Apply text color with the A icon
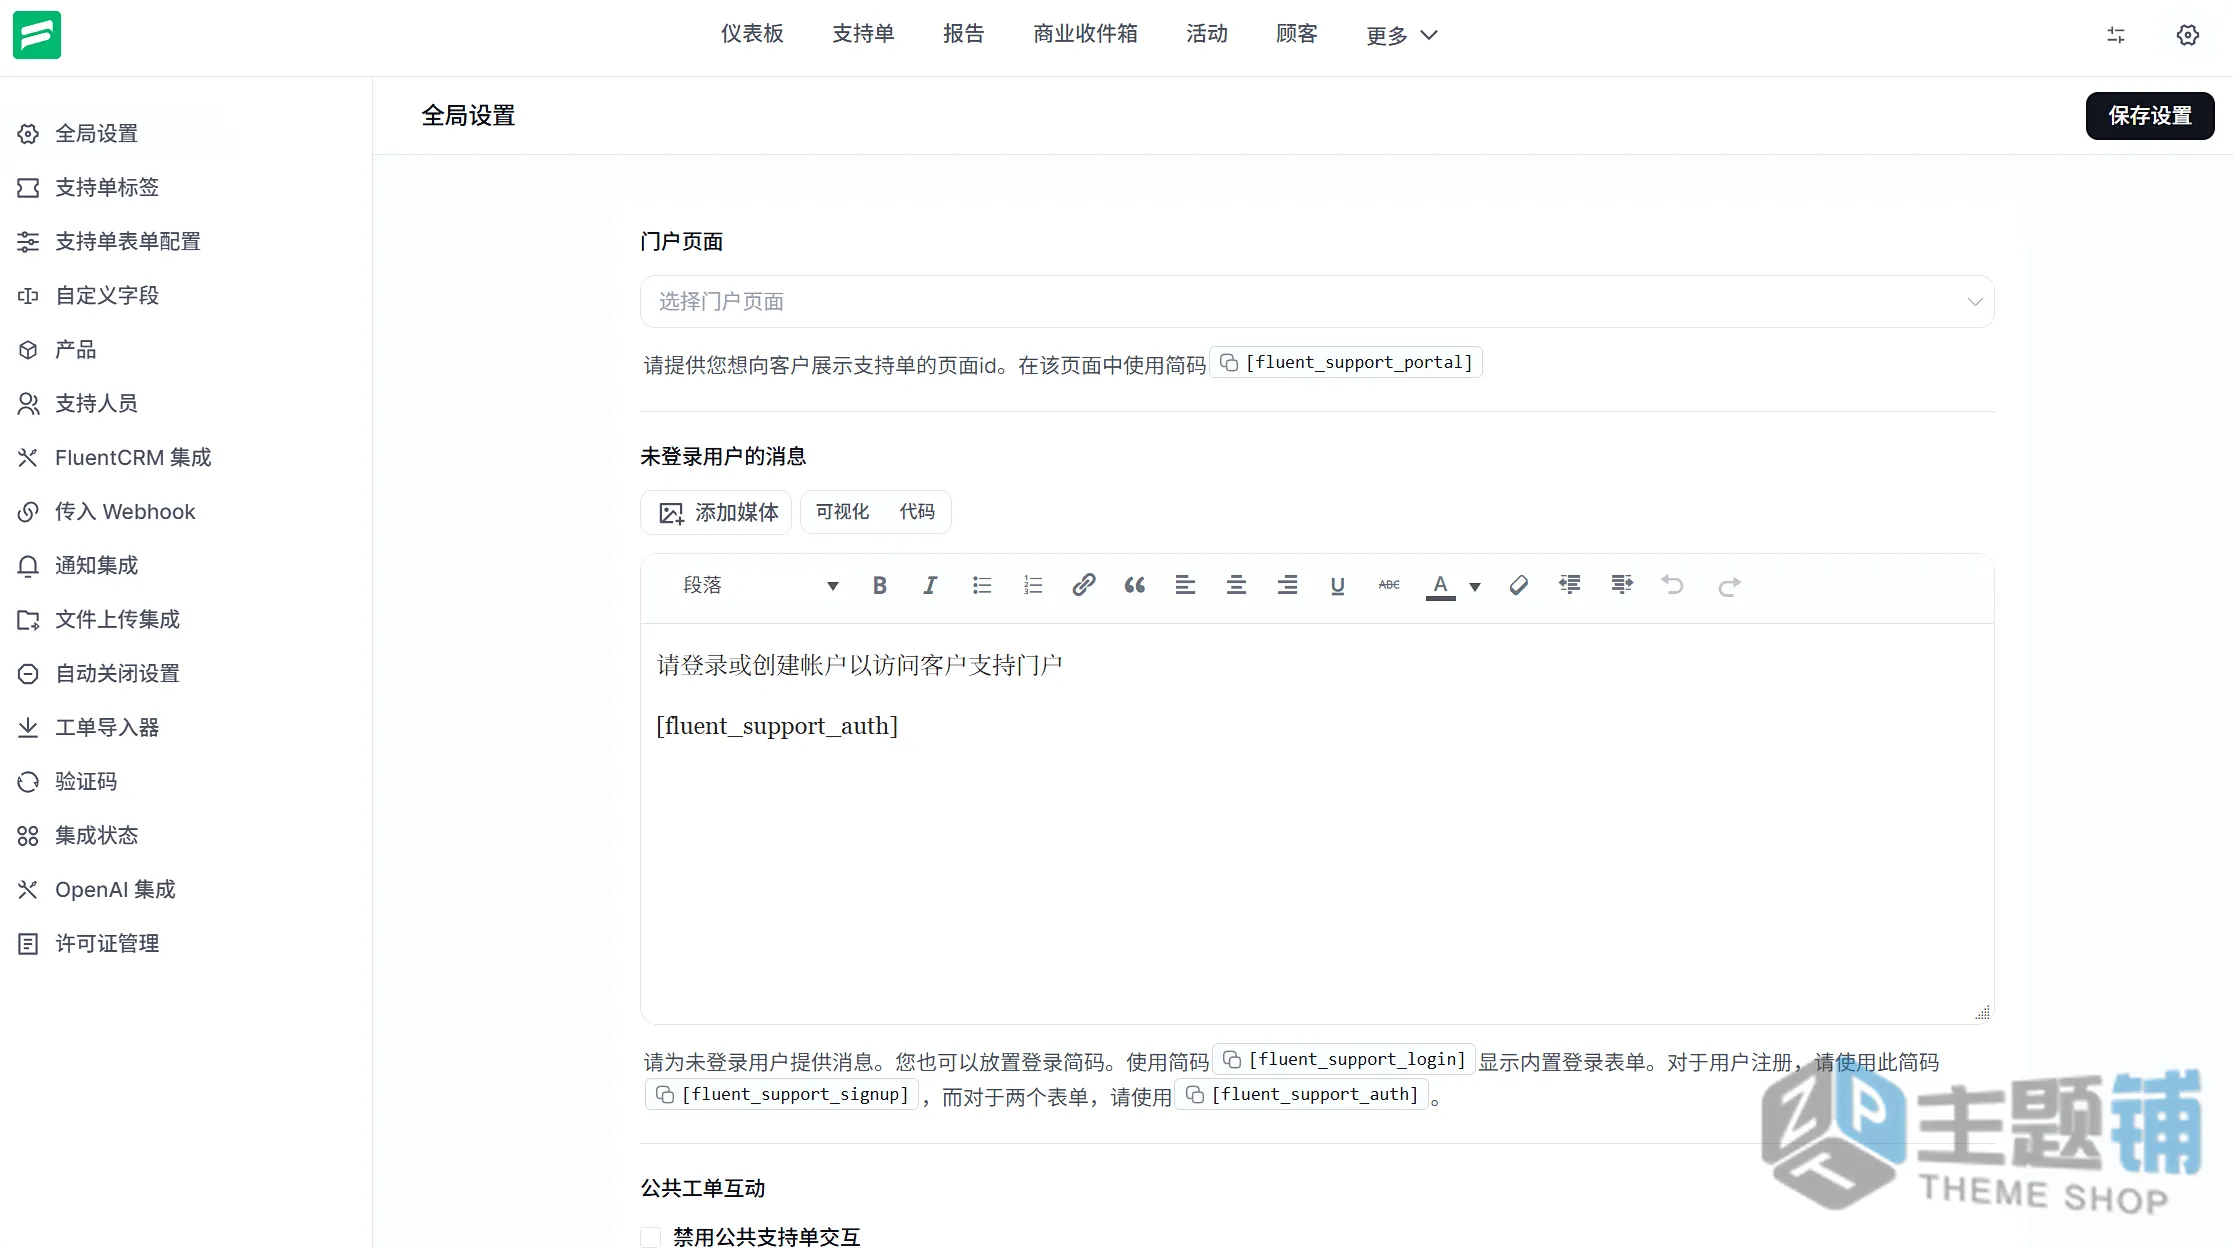 [x=1440, y=586]
